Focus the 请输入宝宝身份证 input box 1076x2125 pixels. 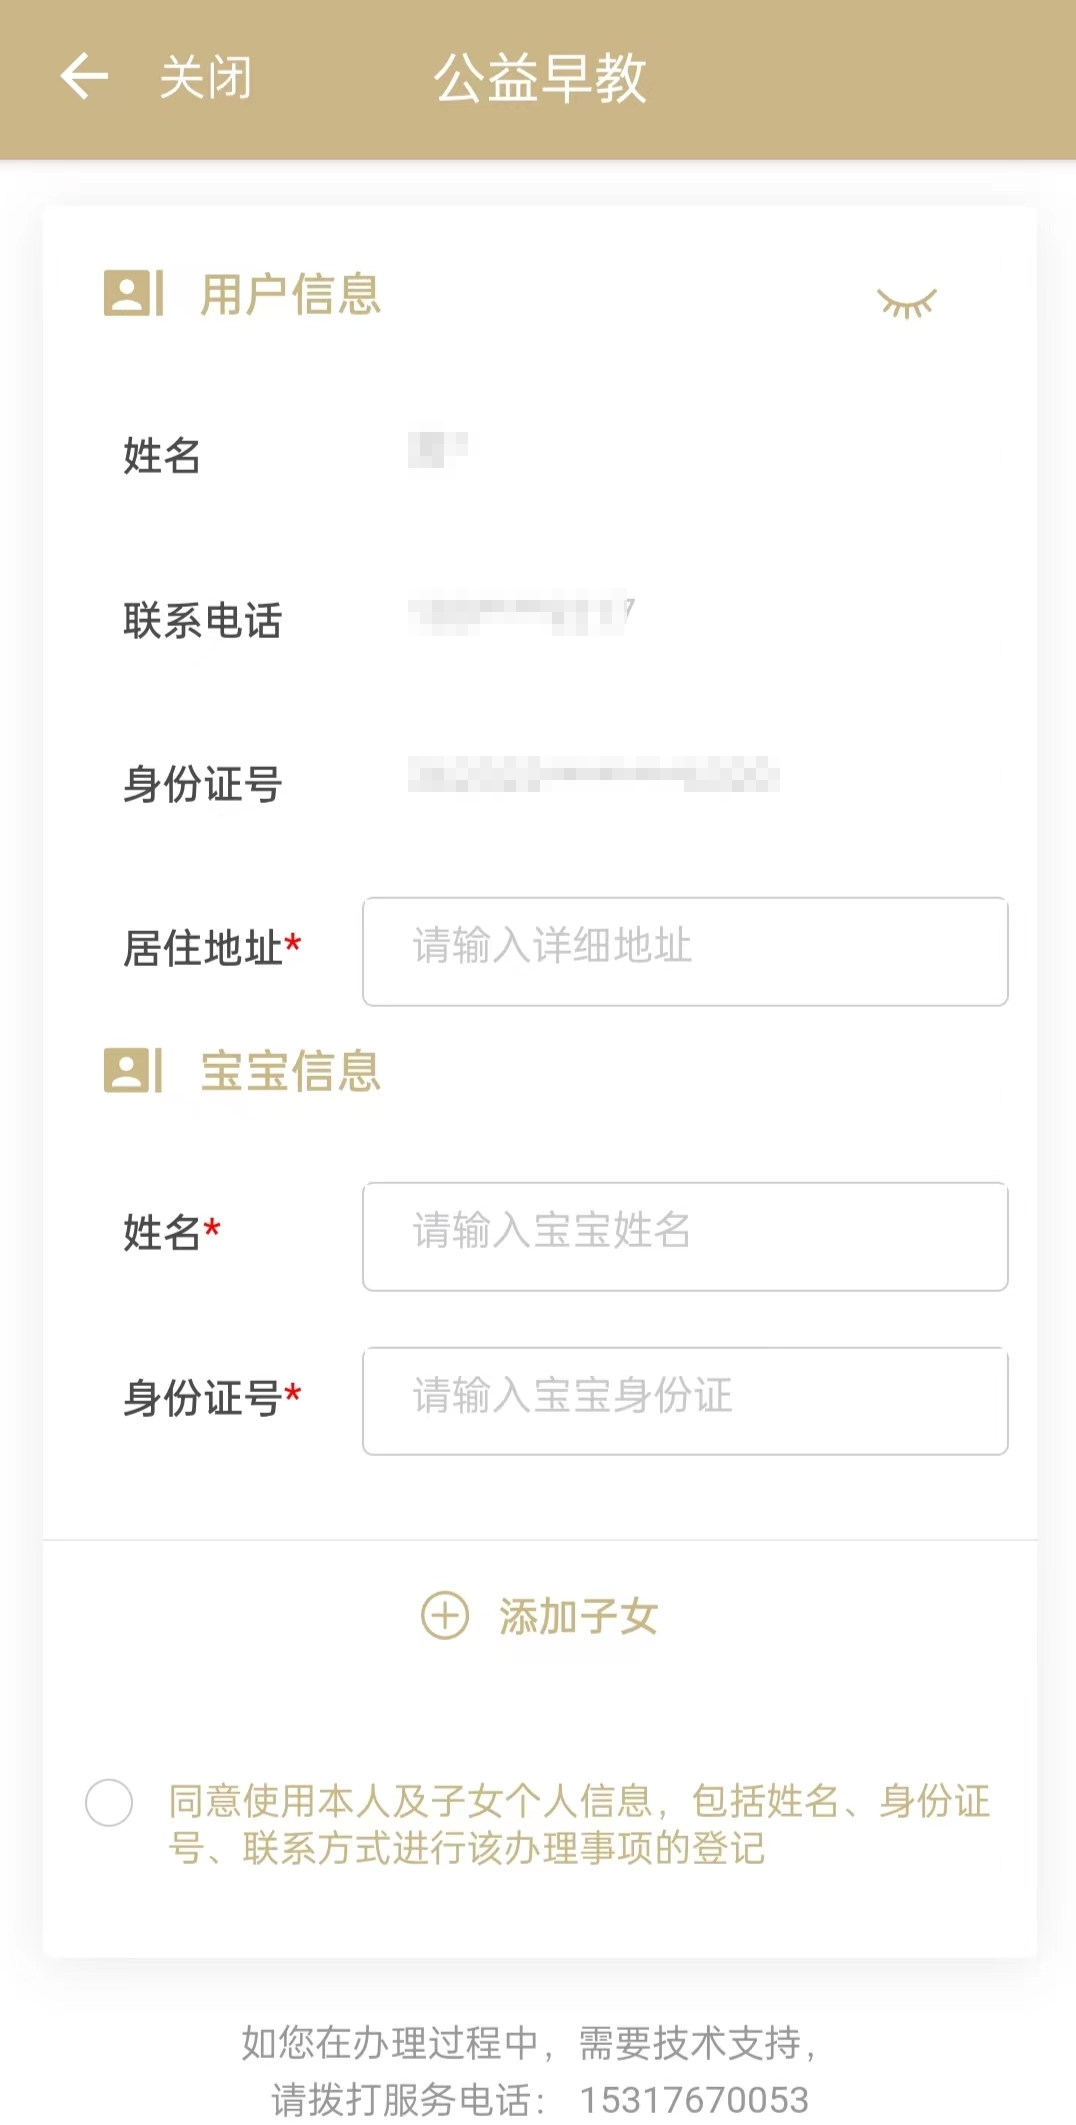(x=685, y=1400)
